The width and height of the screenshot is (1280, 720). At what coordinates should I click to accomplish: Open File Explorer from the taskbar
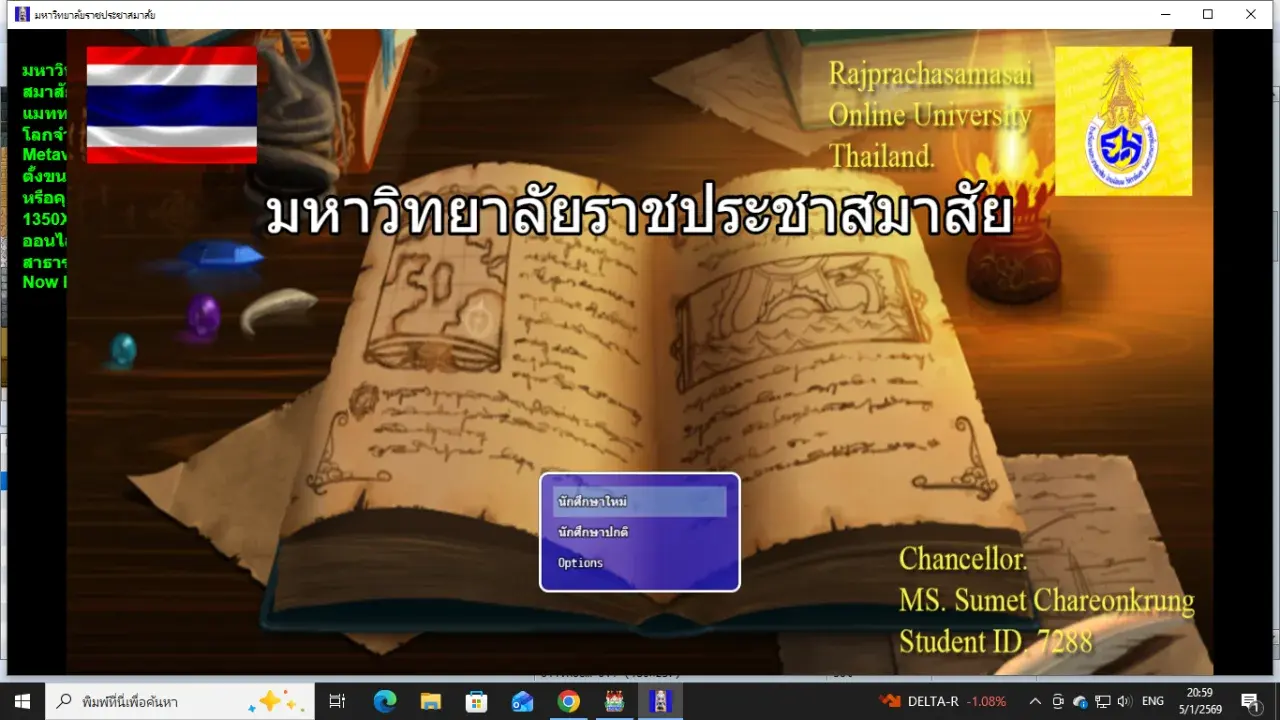431,701
